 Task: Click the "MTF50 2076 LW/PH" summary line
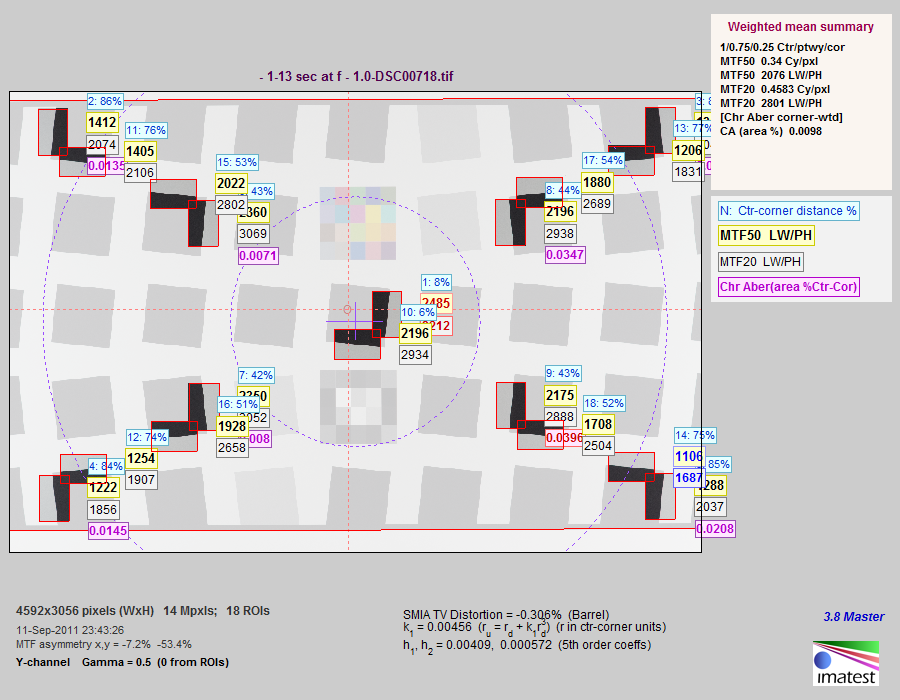pos(770,75)
